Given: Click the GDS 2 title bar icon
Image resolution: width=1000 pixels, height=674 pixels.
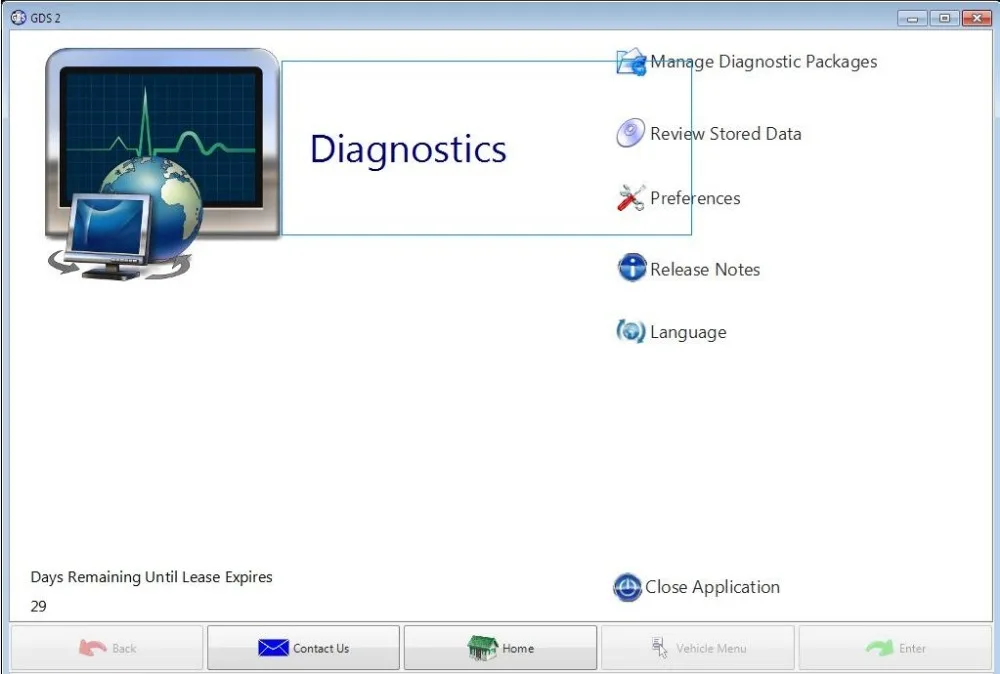Looking at the screenshot, I should (17, 17).
